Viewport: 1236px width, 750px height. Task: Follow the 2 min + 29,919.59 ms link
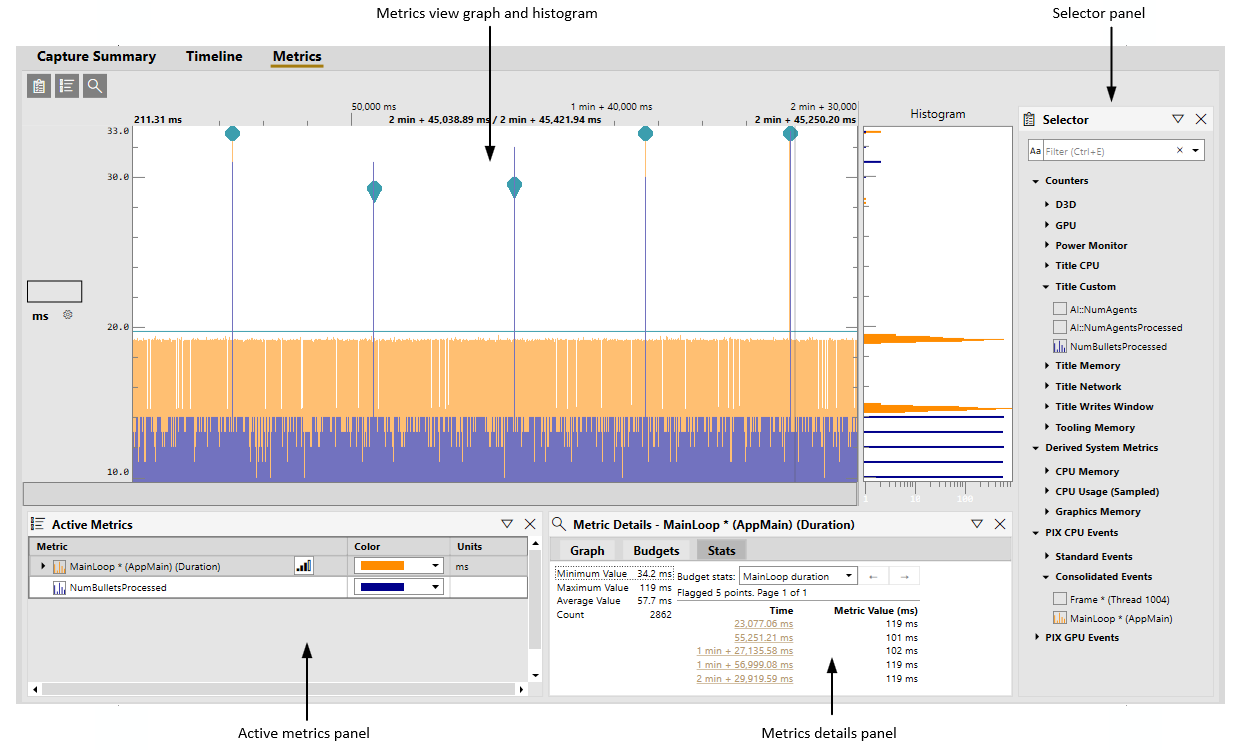745,678
